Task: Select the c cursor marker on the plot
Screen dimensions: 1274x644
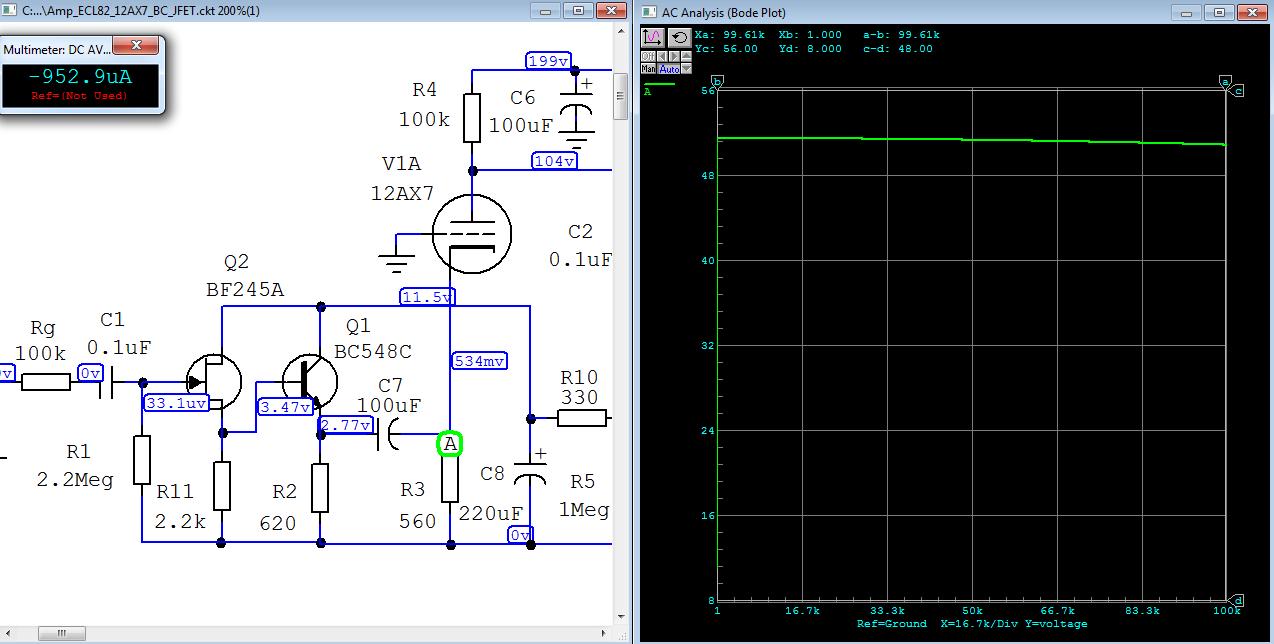Action: pos(1238,91)
